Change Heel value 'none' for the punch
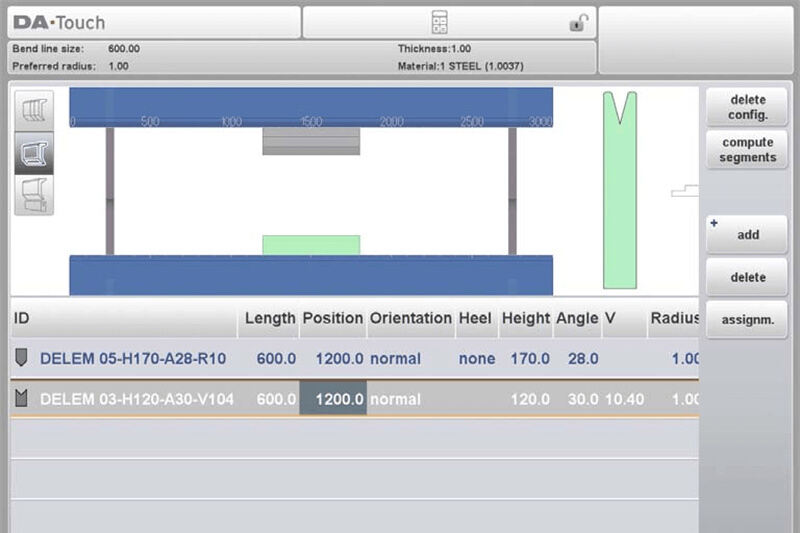This screenshot has height=533, width=800. [476, 358]
